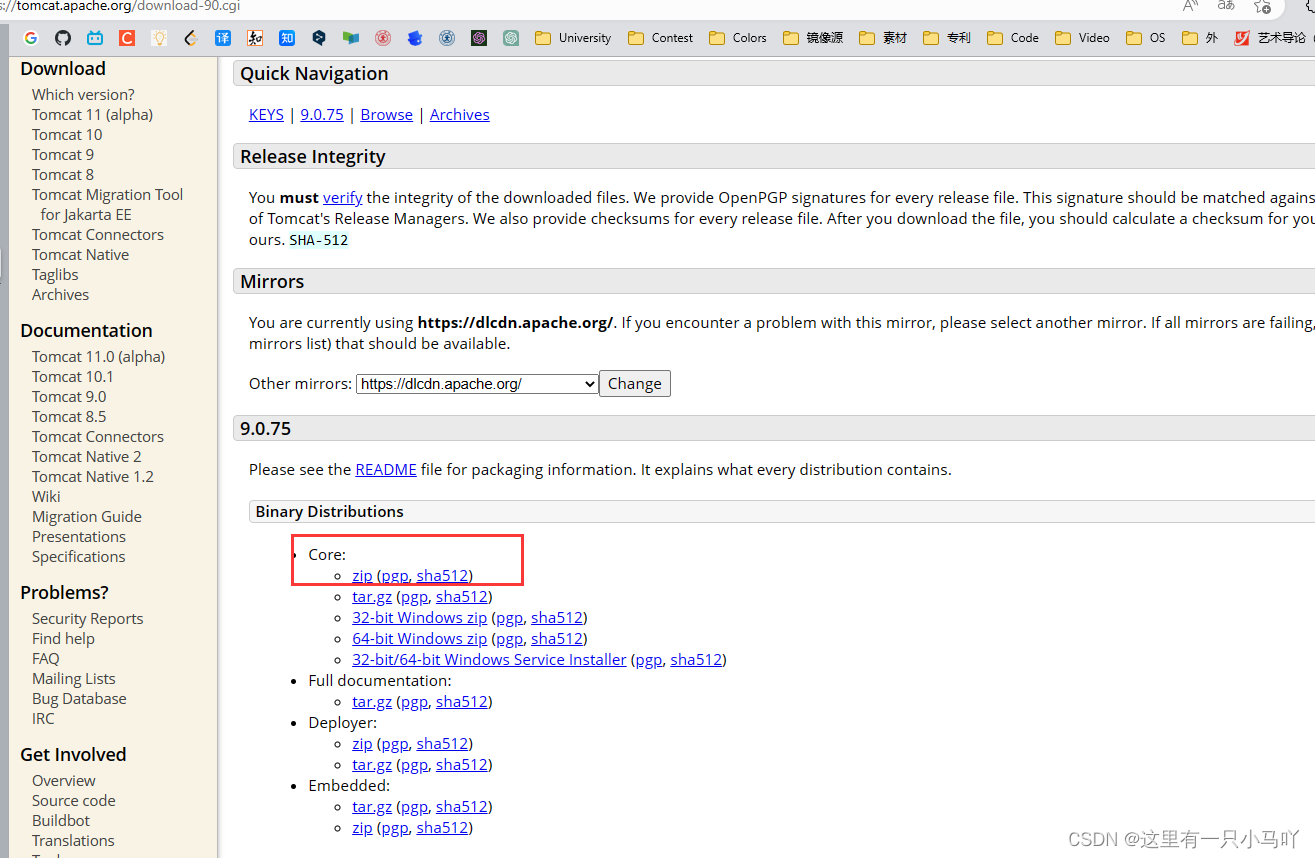Open the Code bookmarks folder

tap(1013, 38)
